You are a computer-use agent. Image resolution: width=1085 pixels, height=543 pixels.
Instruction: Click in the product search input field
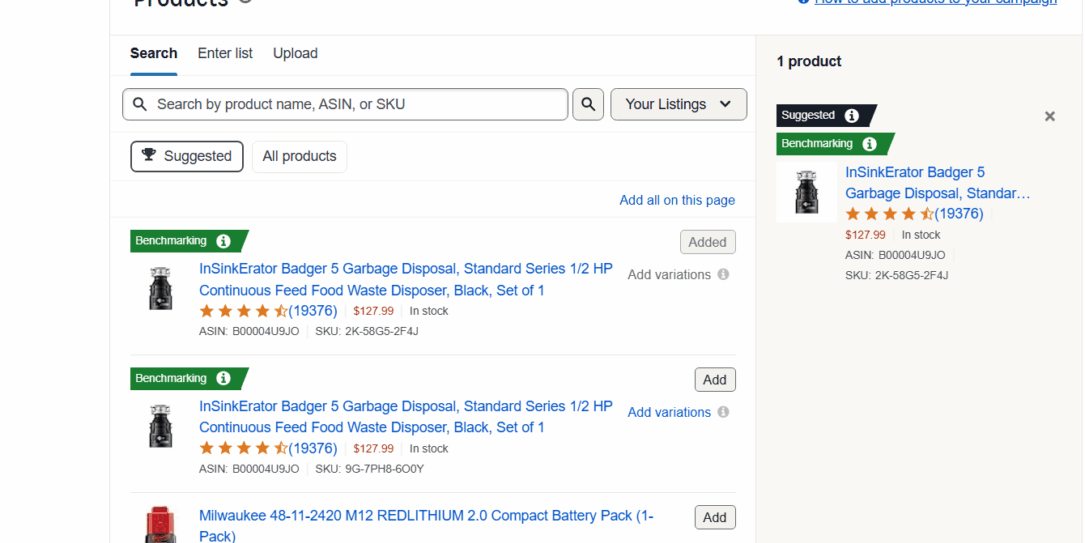(x=355, y=104)
